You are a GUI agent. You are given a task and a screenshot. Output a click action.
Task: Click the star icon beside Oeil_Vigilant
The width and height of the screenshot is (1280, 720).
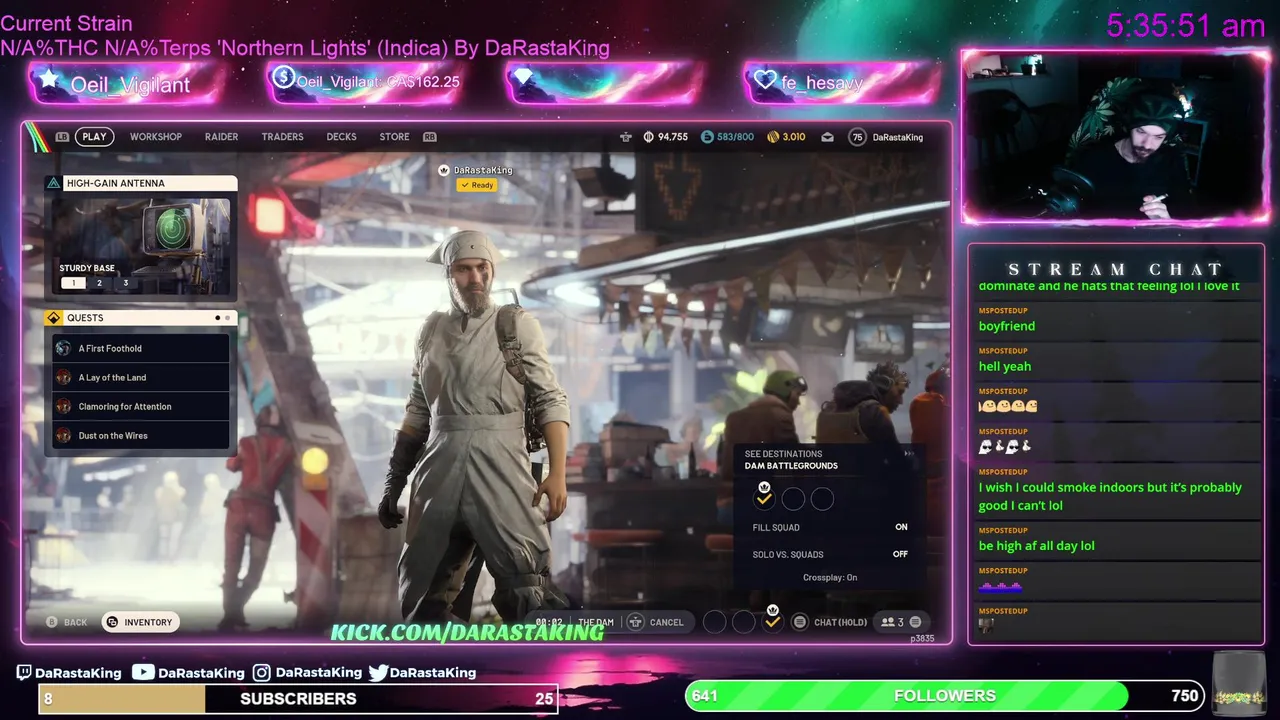pos(49,78)
